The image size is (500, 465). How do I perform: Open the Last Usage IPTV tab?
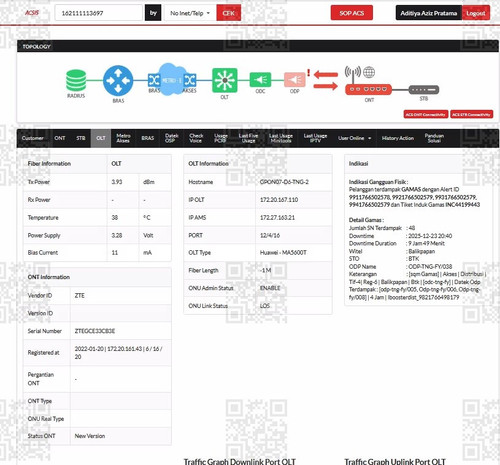[315, 138]
